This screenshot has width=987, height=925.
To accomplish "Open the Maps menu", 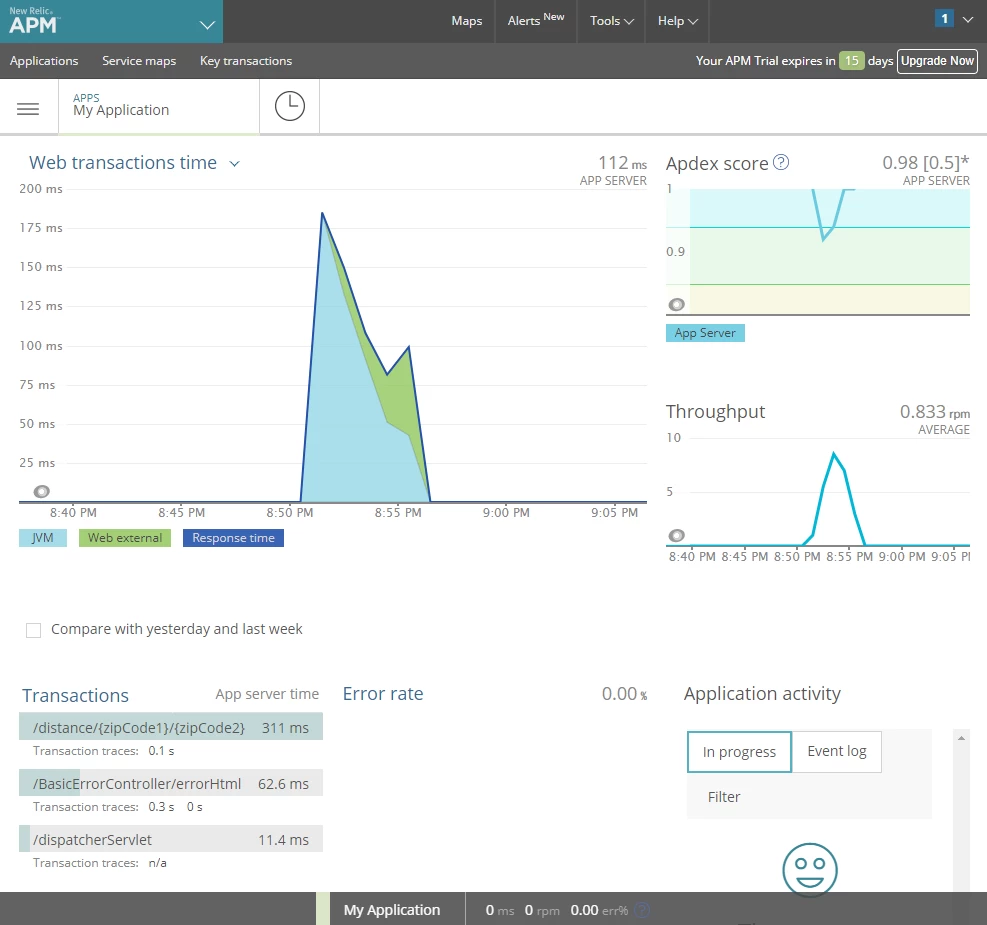I will tap(466, 21).
